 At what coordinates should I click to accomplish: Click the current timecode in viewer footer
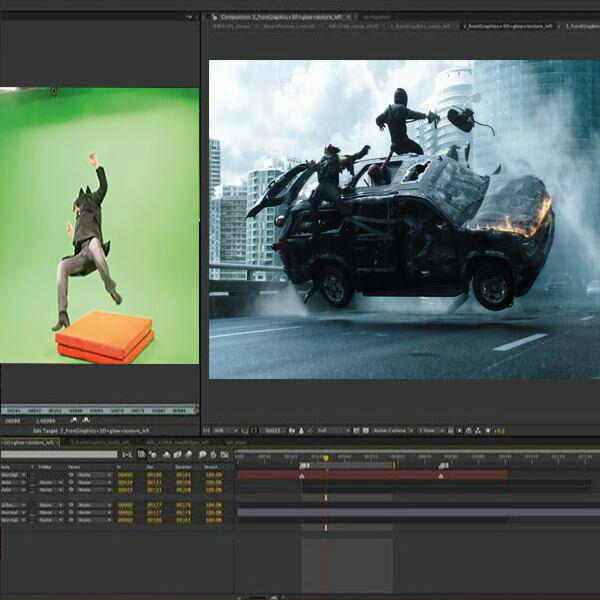(272, 431)
